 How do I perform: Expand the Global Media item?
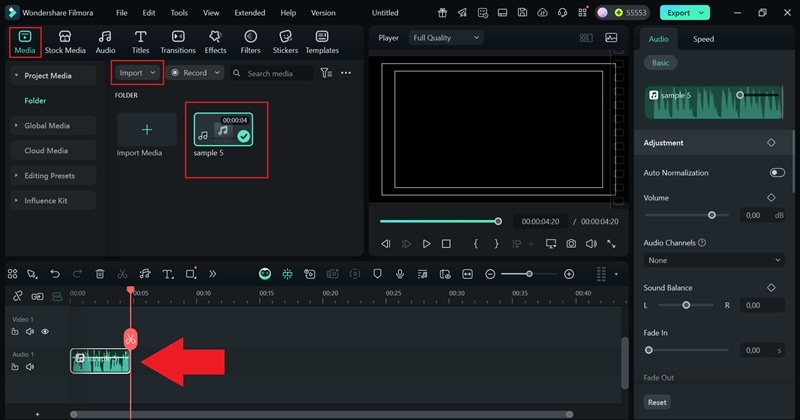point(16,126)
